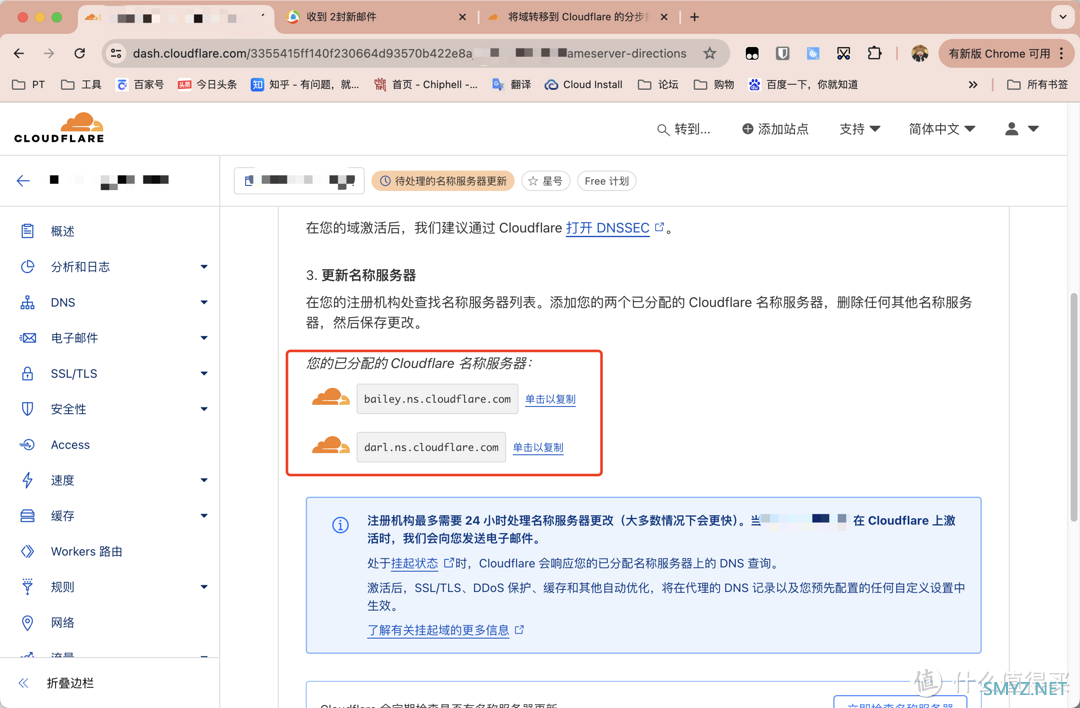
Task: Open 规则 rules section
Action: pos(62,587)
